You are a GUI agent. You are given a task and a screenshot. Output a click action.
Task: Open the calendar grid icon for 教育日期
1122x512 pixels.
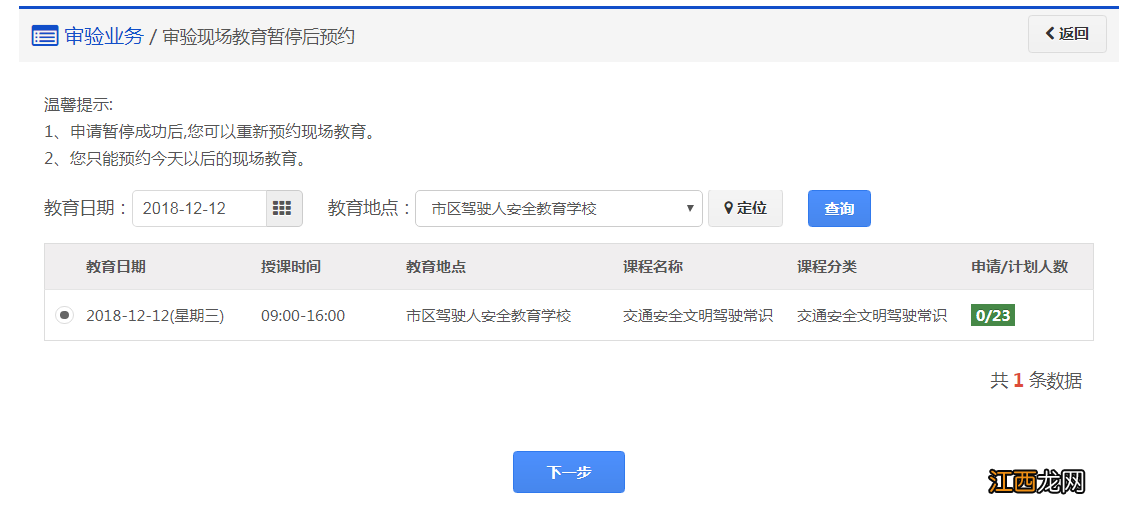point(284,208)
